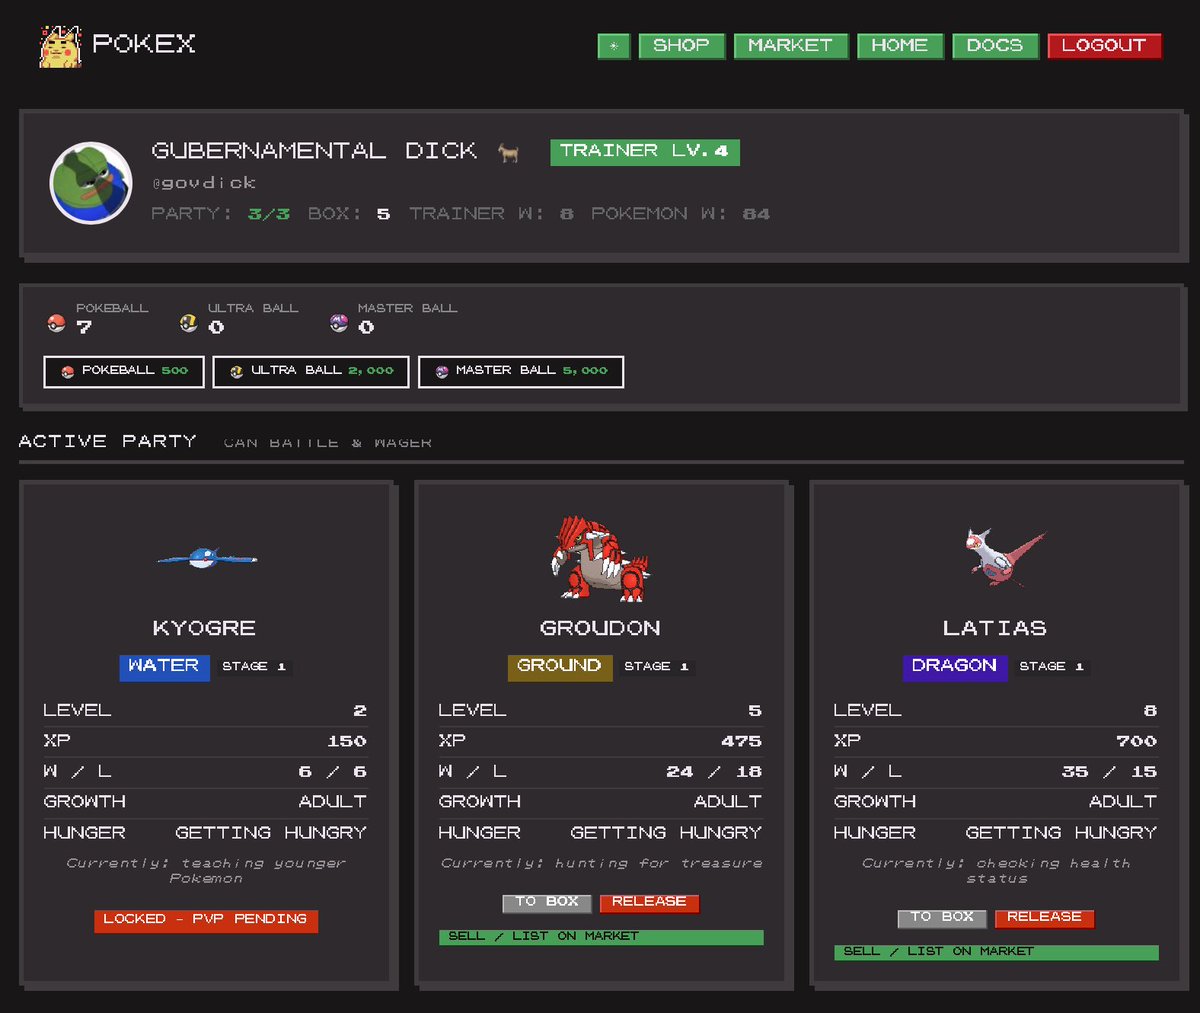1200x1013 pixels.
Task: Click the WATER type badge on Kyogre
Action: pos(164,667)
